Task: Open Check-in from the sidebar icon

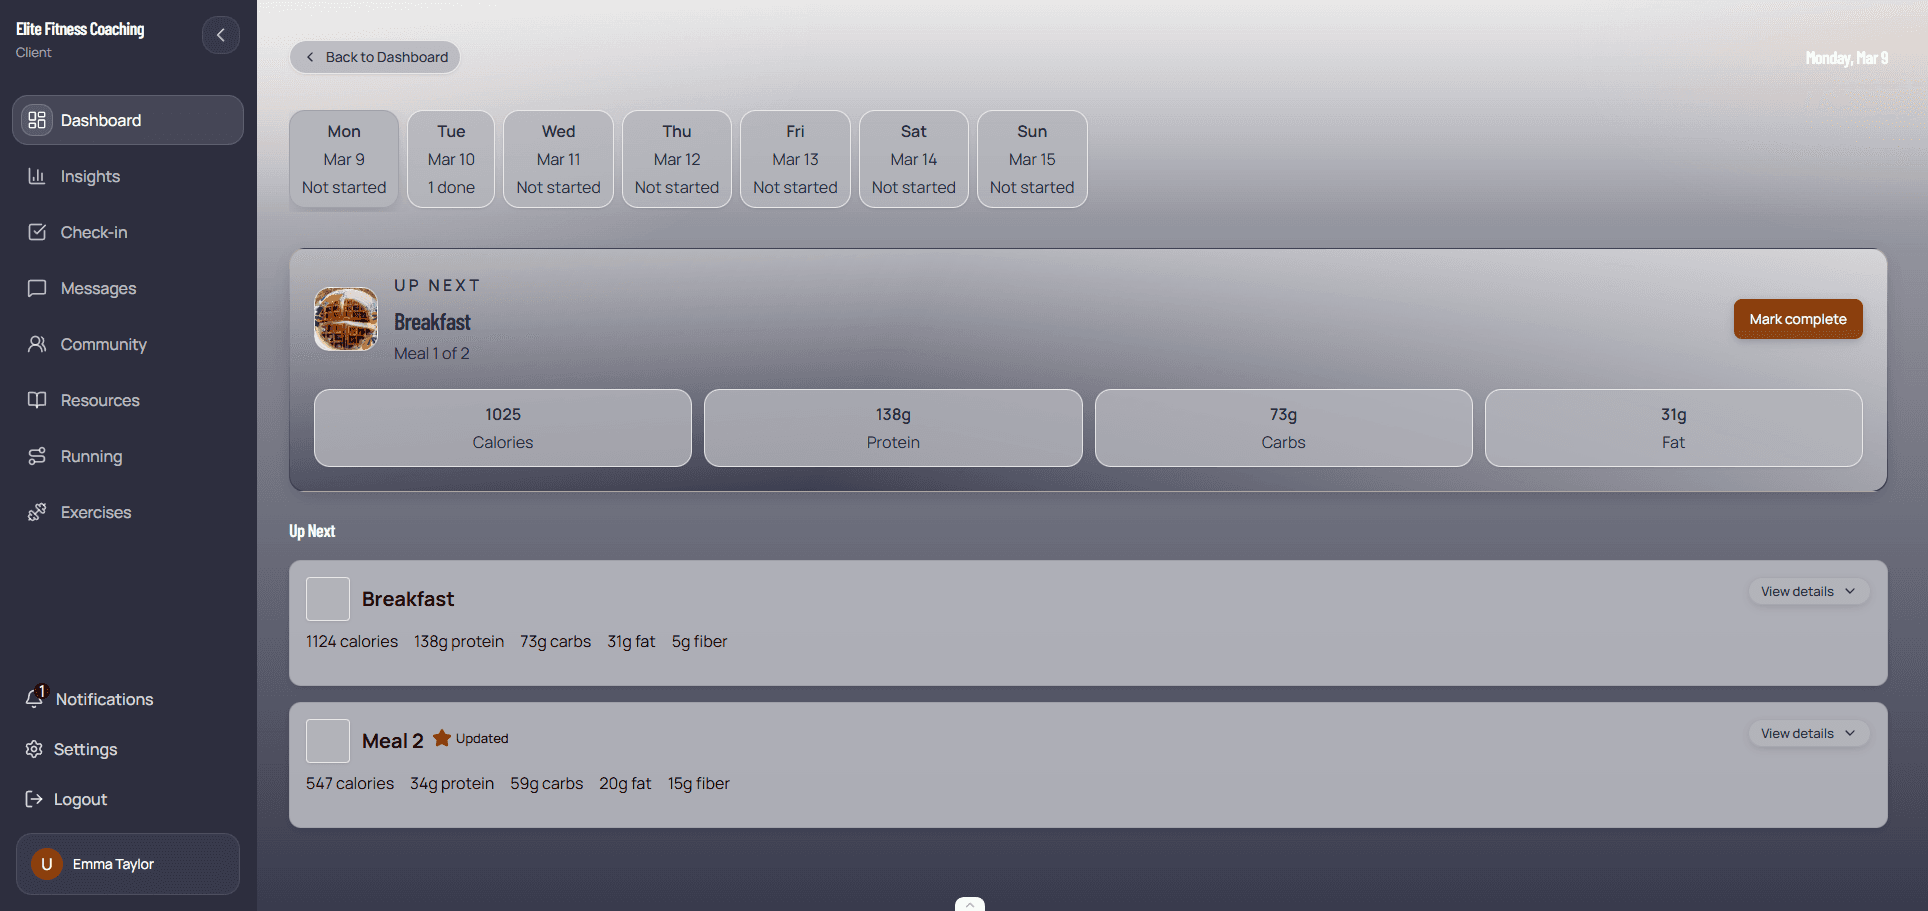Action: pos(37,232)
